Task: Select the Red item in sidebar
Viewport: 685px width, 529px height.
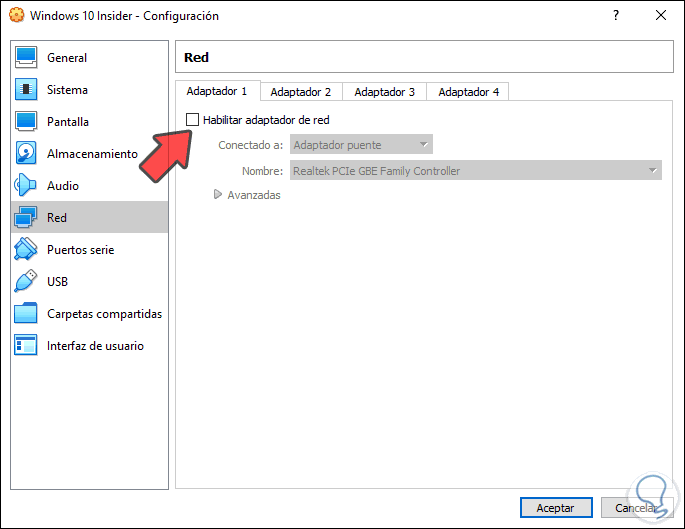Action: click(x=56, y=218)
